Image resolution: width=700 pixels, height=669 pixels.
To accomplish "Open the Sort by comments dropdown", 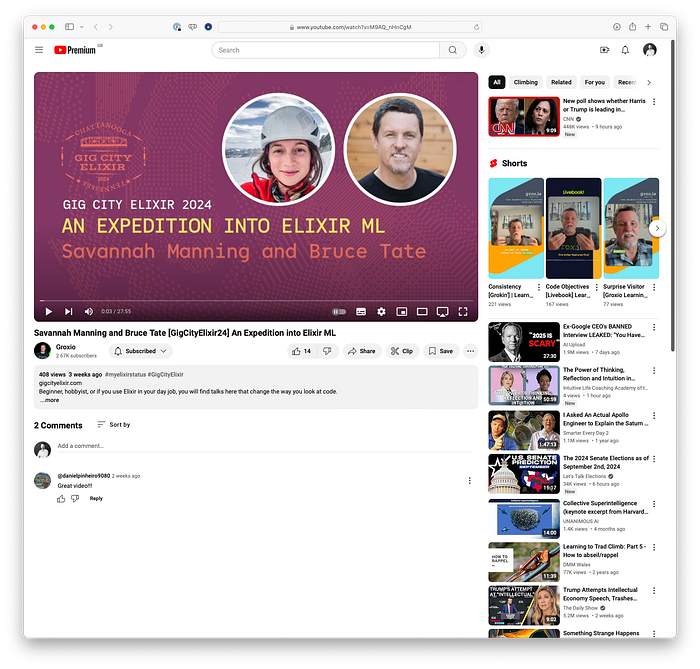I will [114, 424].
